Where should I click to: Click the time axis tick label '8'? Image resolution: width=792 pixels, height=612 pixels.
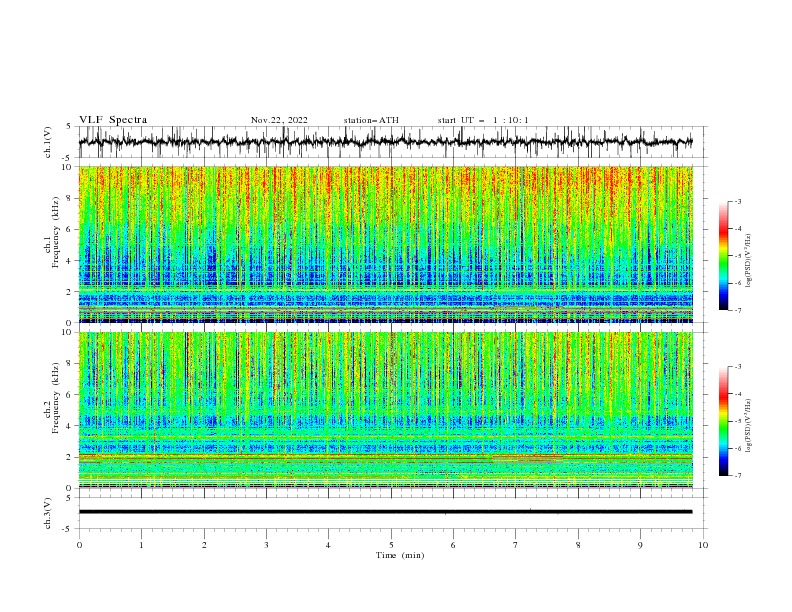pyautogui.click(x=578, y=545)
